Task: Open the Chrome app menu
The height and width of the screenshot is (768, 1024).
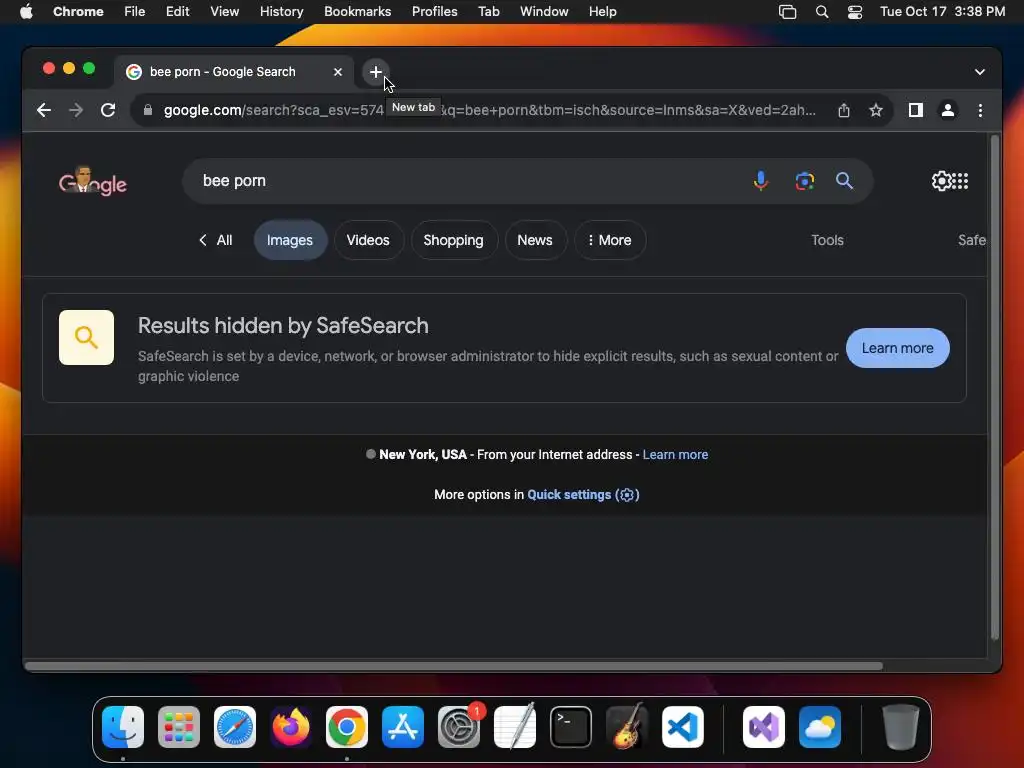Action: pos(78,12)
